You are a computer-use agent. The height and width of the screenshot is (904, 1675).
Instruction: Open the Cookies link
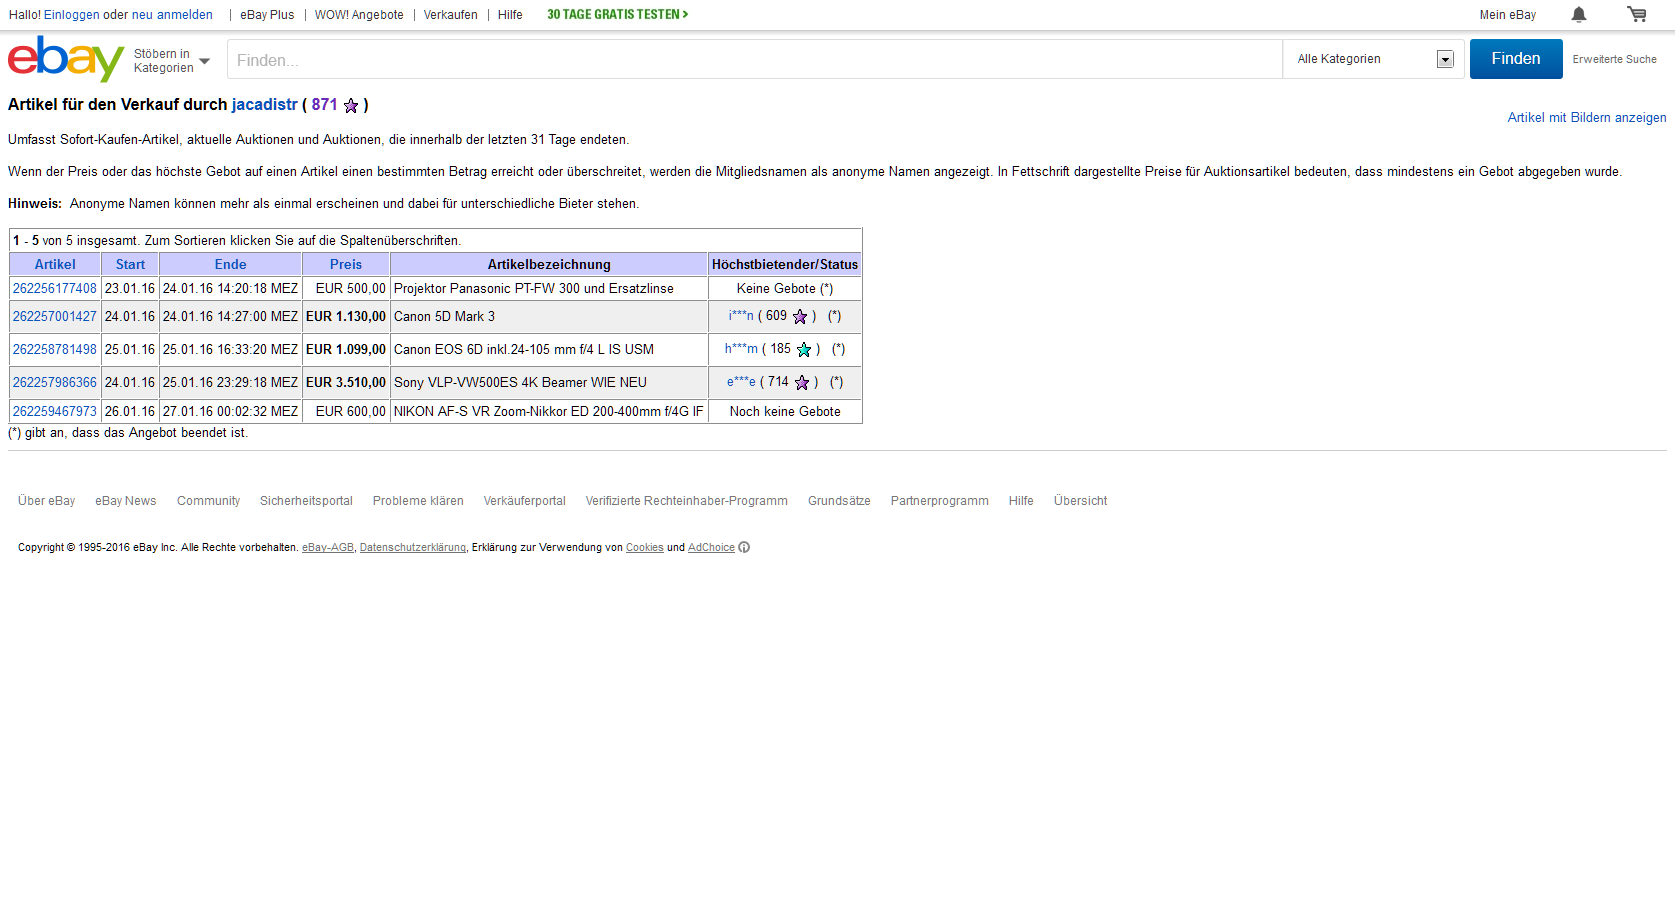(x=645, y=548)
